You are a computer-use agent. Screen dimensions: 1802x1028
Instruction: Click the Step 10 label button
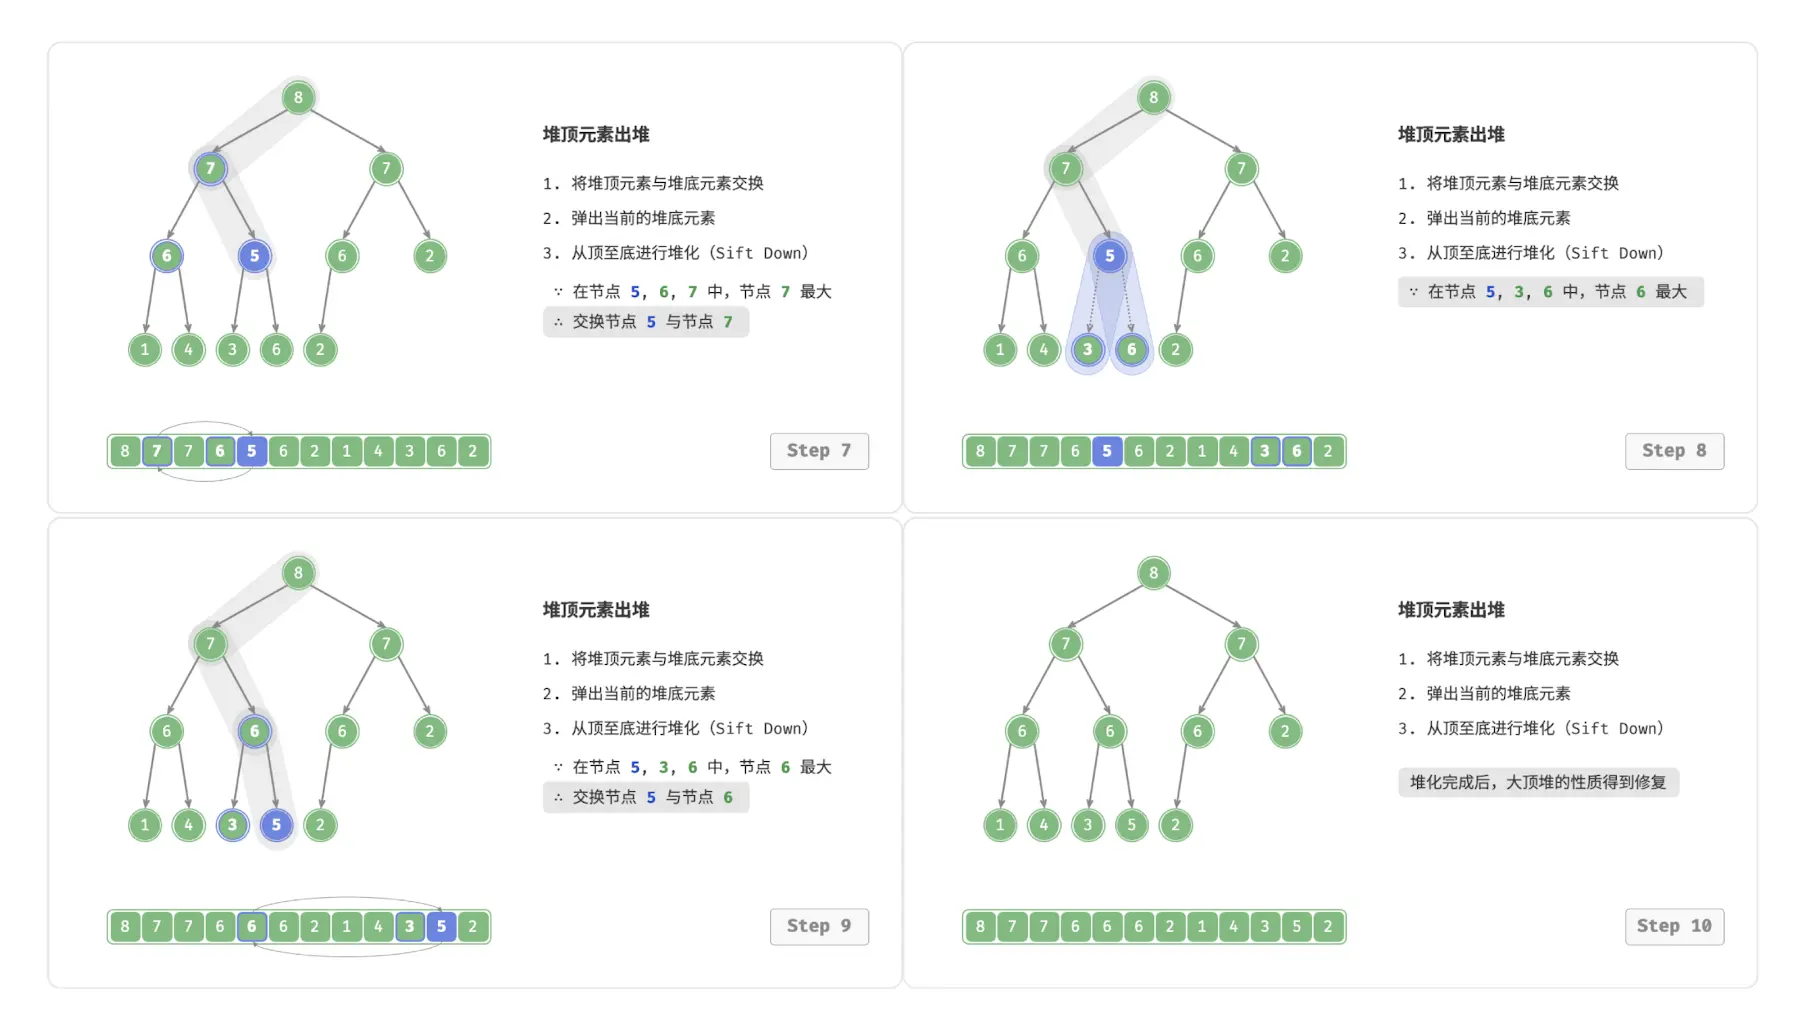[1674, 926]
